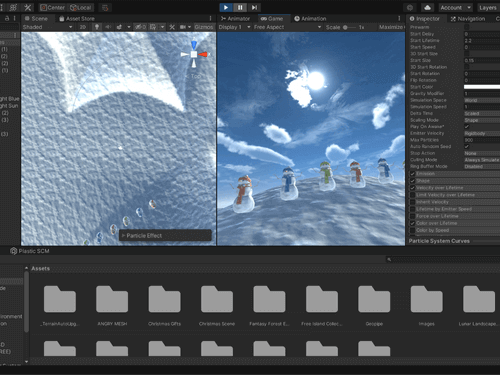500x375 pixels.
Task: Disable Velocity over Lifetime module checkbox
Action: (413, 188)
